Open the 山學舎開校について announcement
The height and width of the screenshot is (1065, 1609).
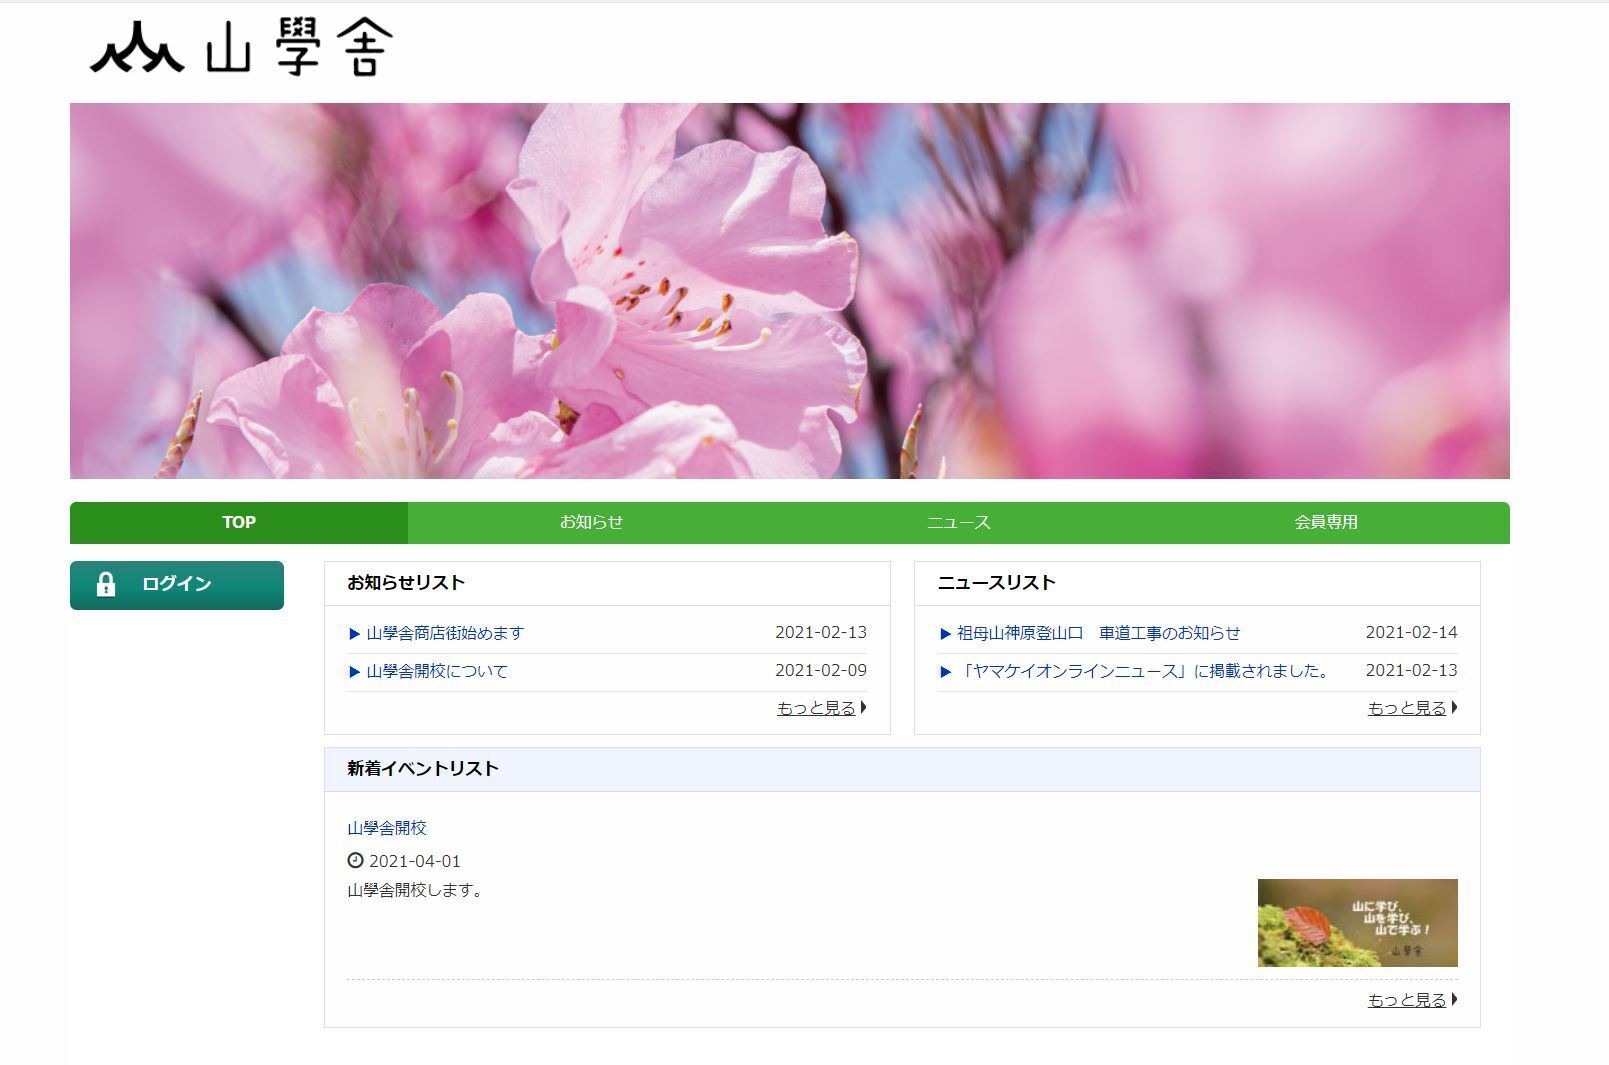click(x=437, y=671)
